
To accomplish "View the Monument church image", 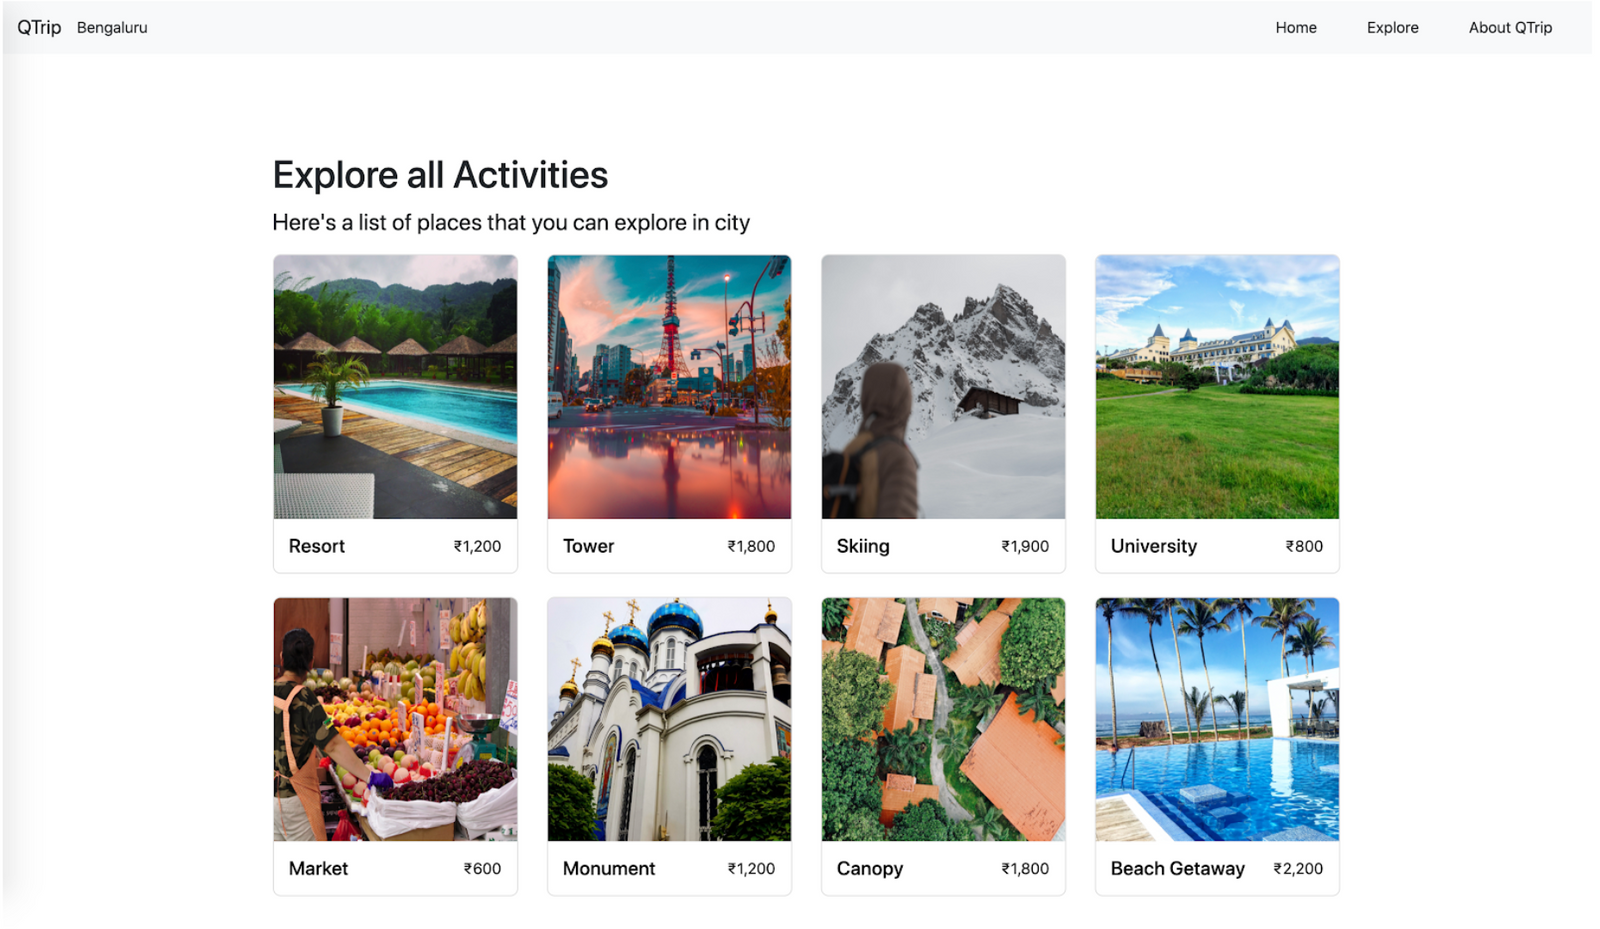I will [669, 719].
